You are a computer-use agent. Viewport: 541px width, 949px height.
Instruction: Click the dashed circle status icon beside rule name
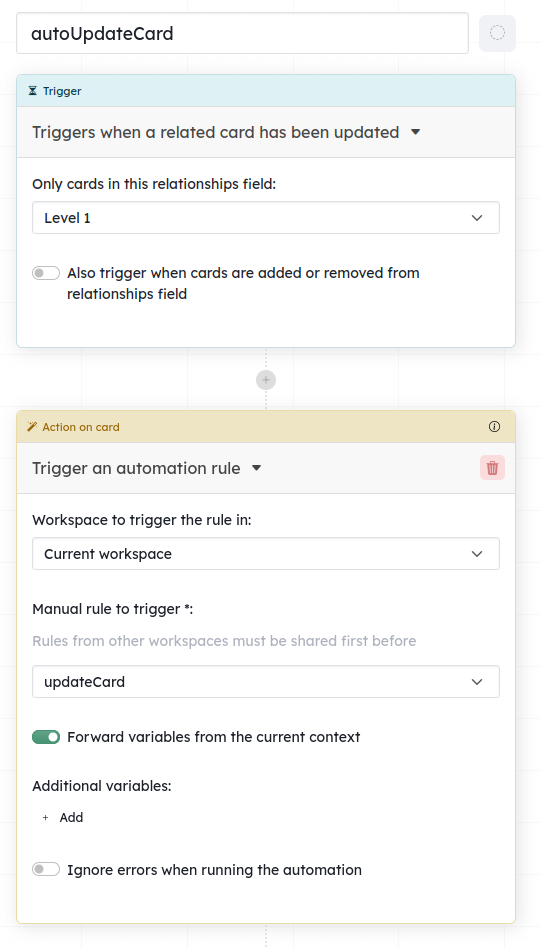point(497,33)
